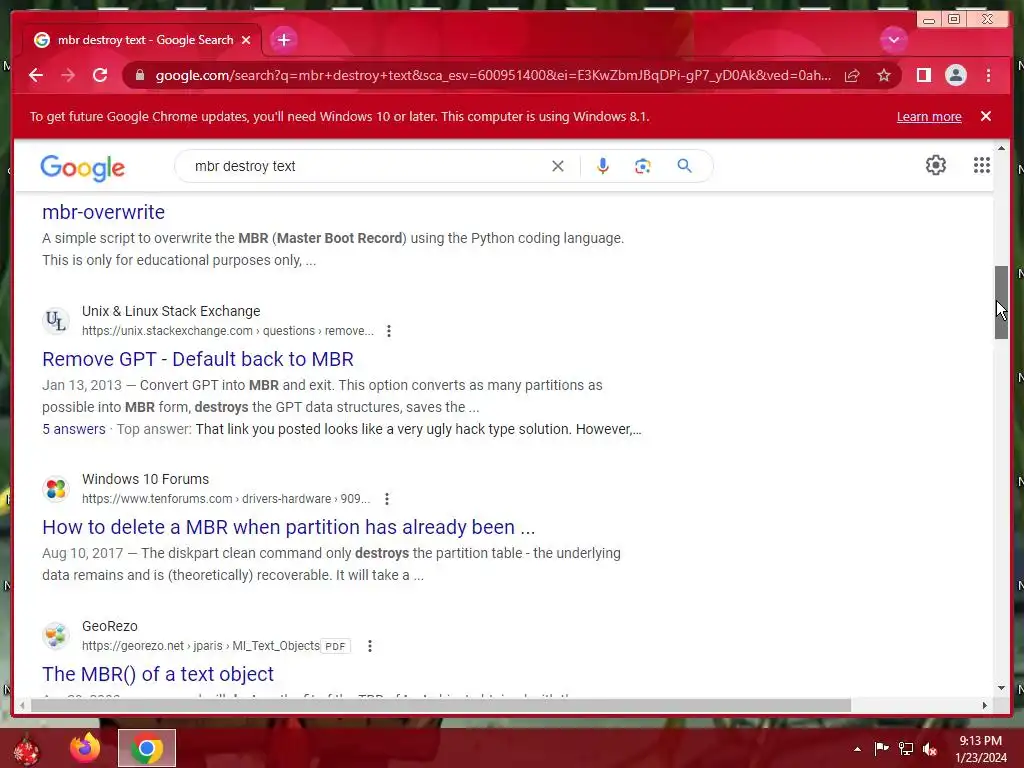
Task: Click the georezo.net URL text
Action: point(200,646)
